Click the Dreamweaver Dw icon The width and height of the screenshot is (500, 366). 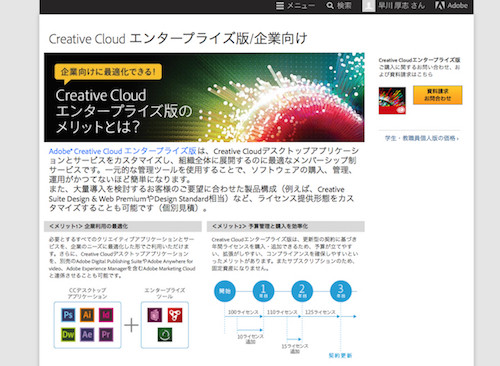[x=68, y=335]
